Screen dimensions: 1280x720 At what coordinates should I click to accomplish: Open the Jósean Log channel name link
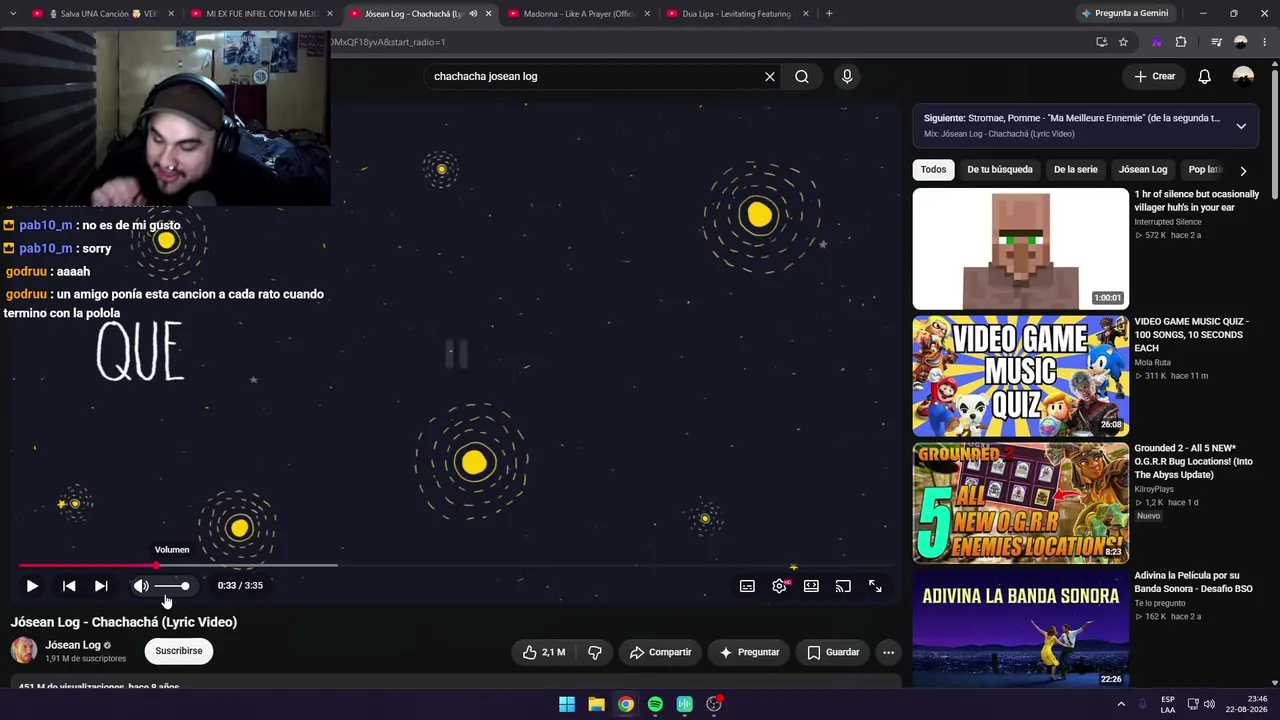pyautogui.click(x=73, y=645)
